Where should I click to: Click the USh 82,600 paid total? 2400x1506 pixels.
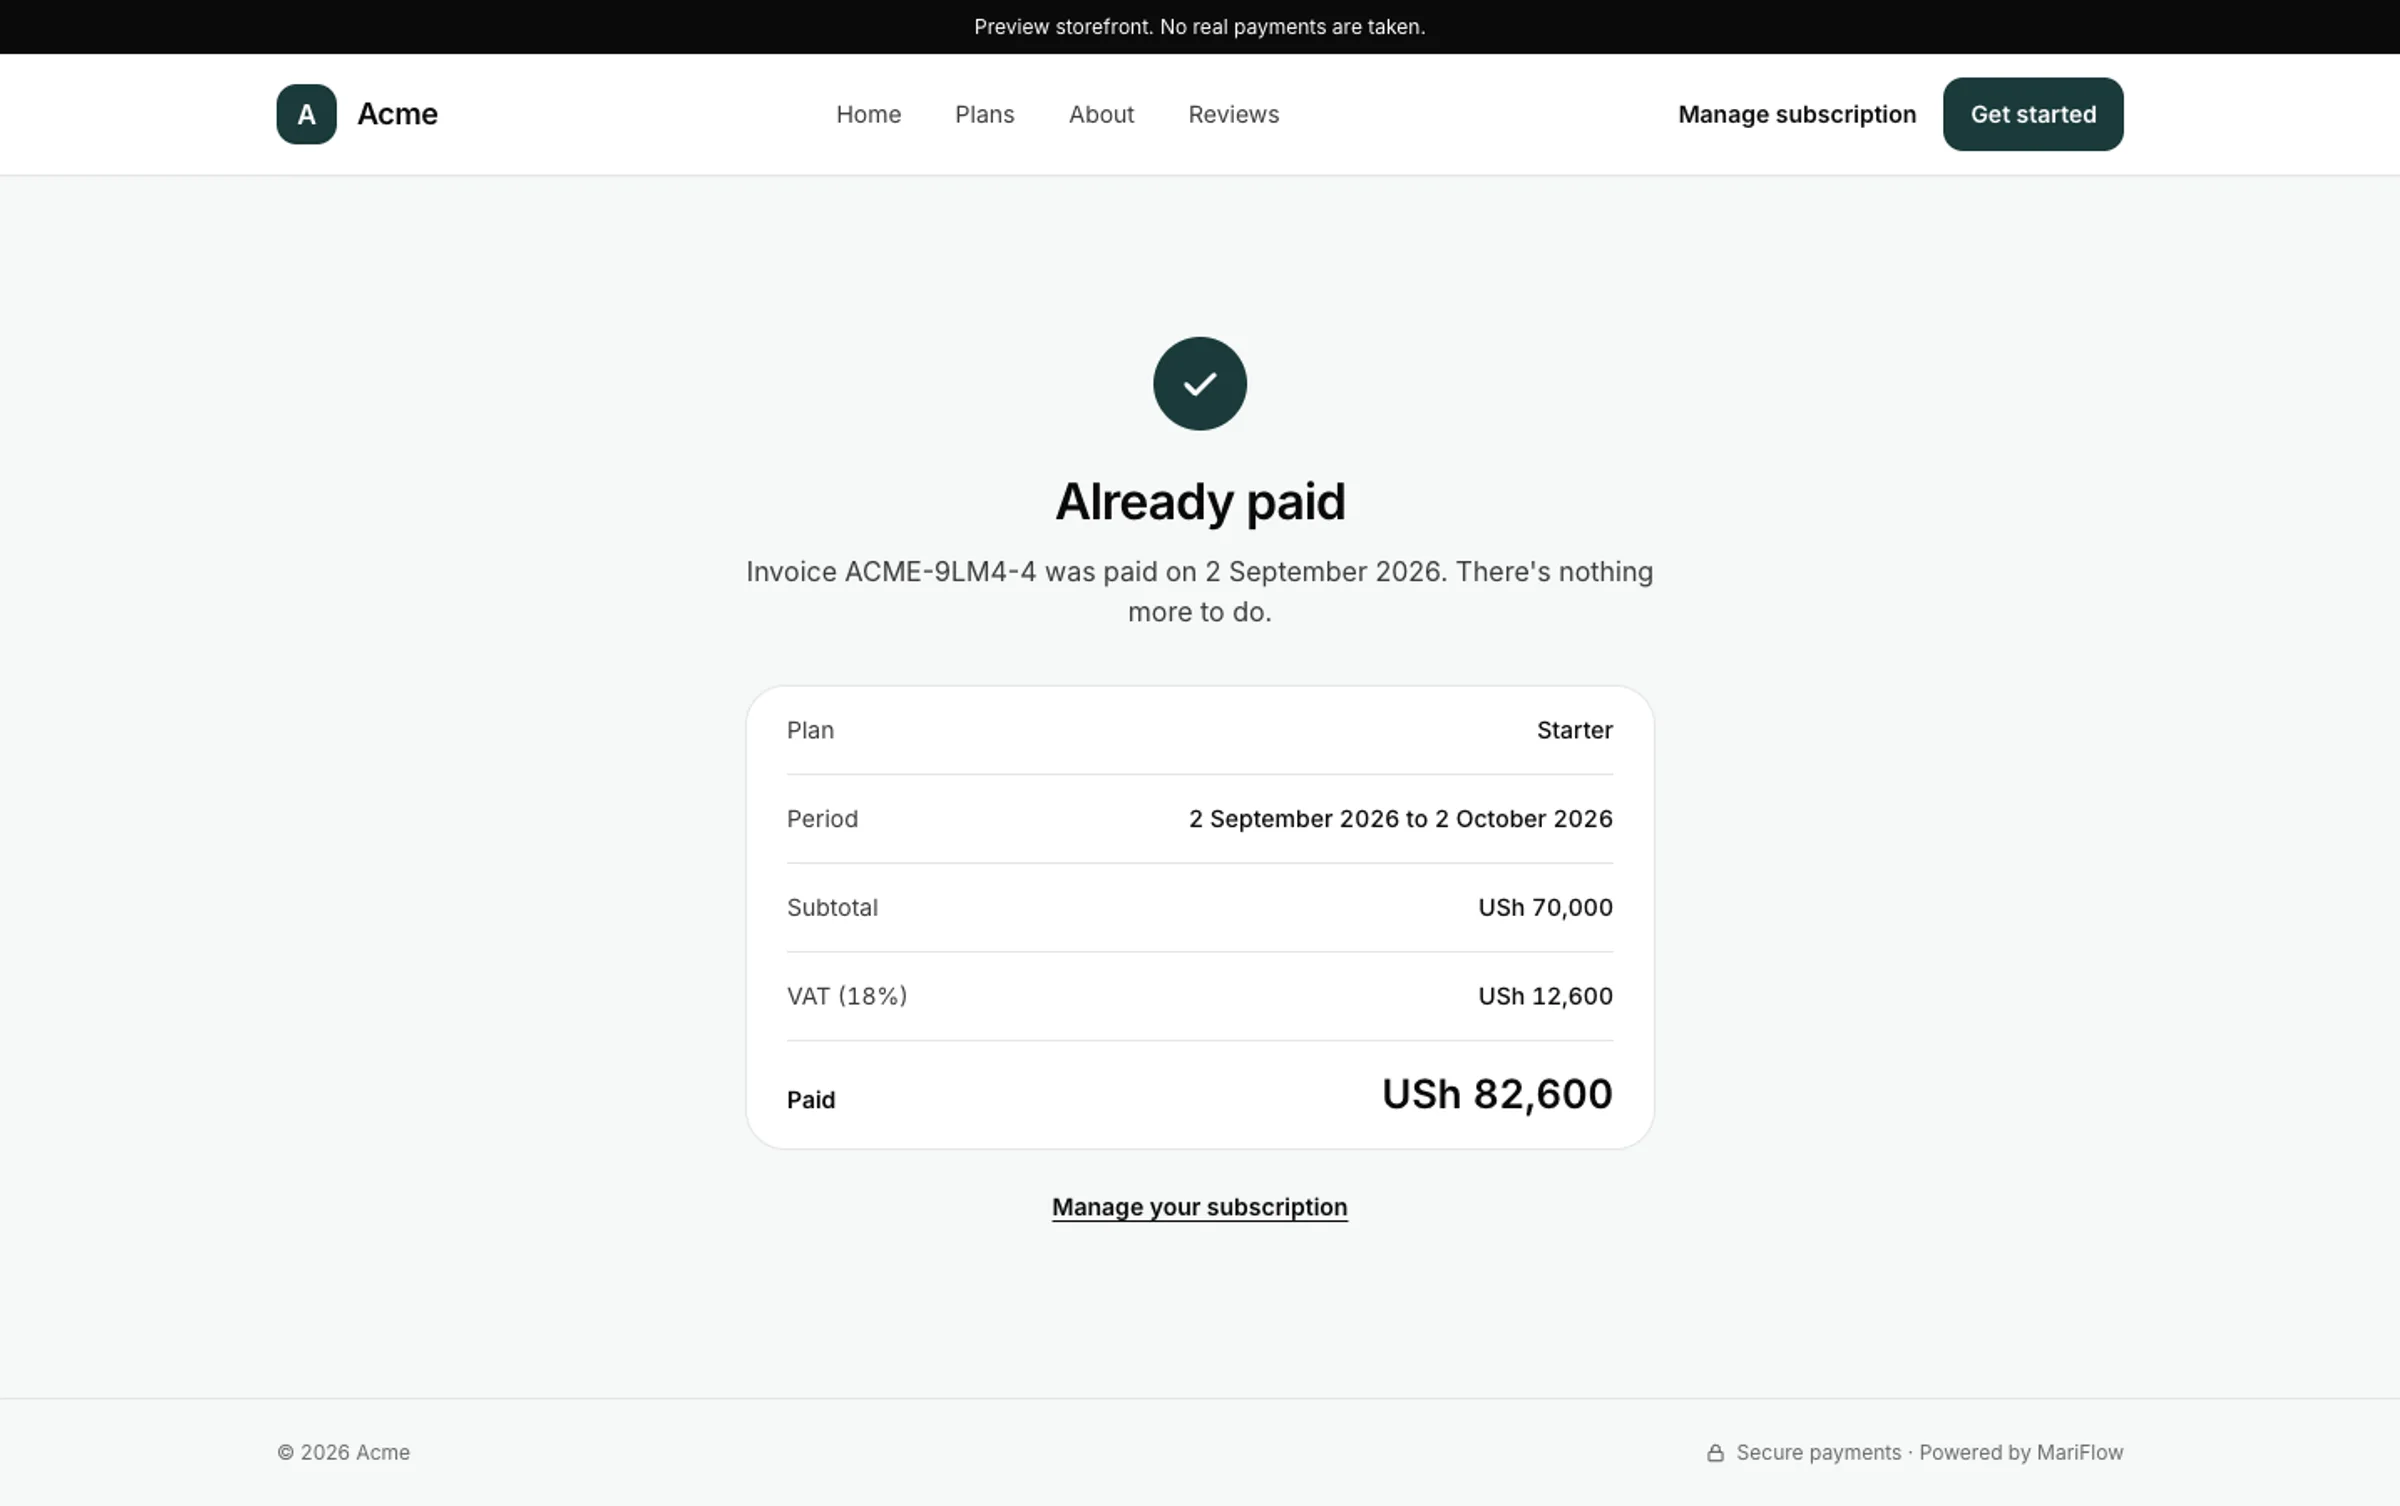pyautogui.click(x=1496, y=1094)
